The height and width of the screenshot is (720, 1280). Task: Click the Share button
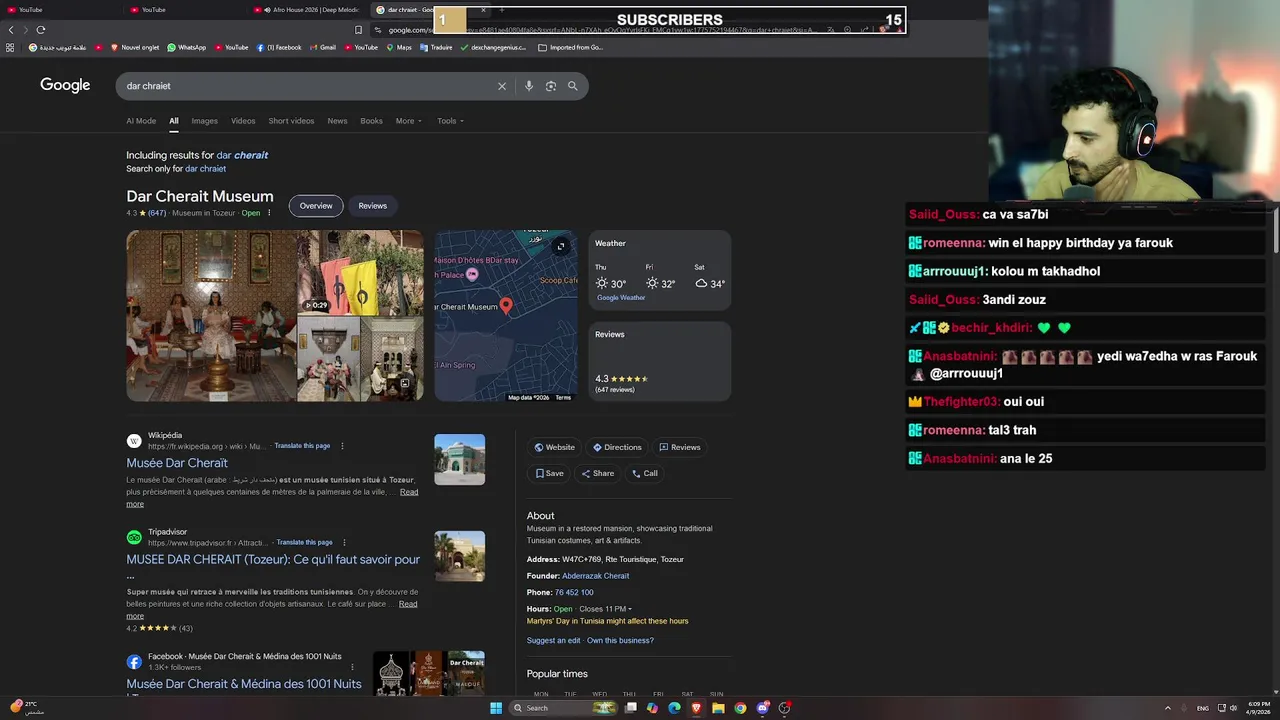coord(598,473)
